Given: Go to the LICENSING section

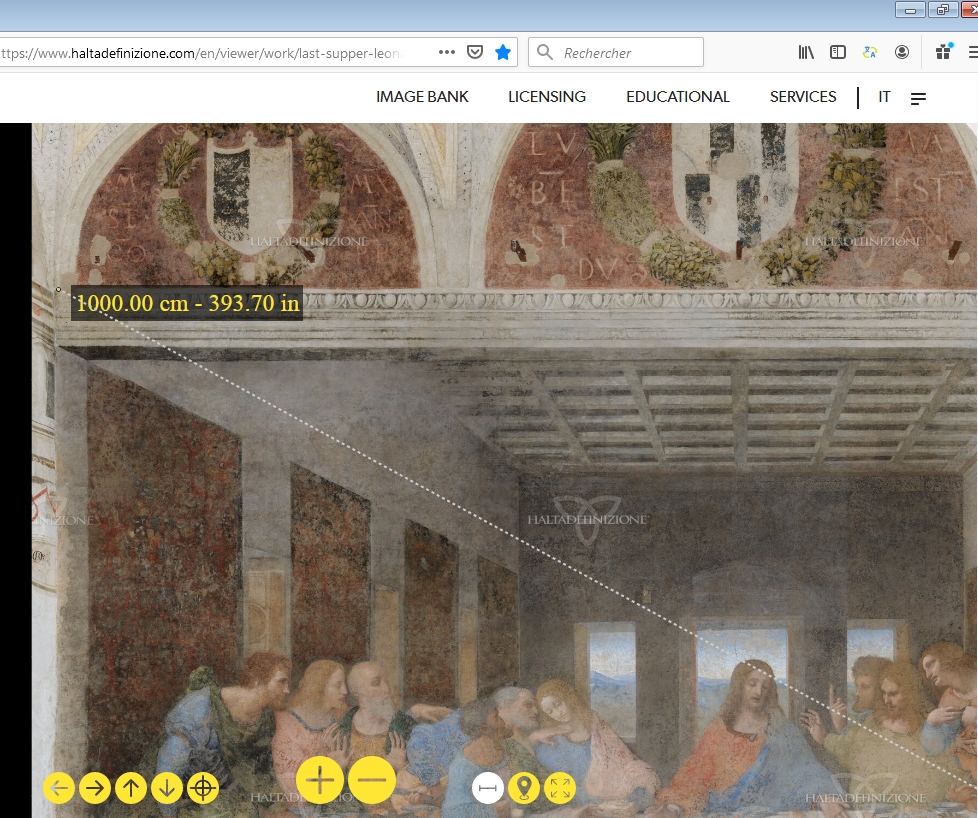Looking at the screenshot, I should click(547, 97).
